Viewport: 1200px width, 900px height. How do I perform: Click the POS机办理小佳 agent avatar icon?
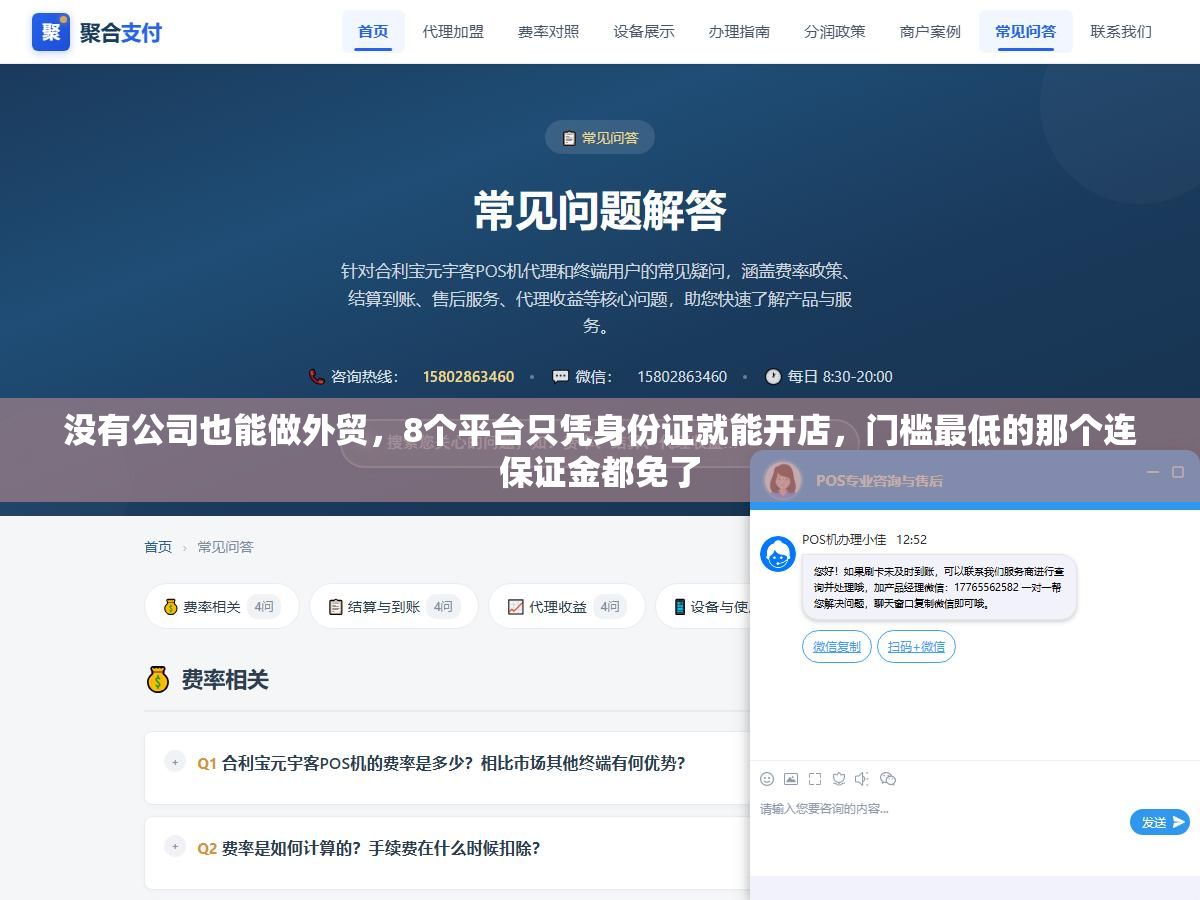point(778,554)
